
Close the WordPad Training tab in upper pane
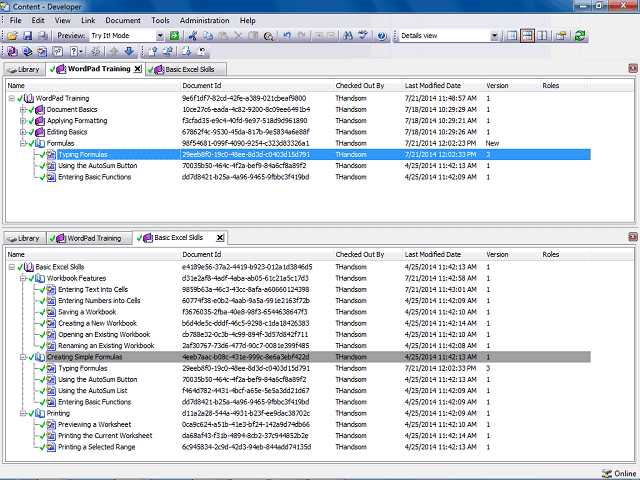tap(138, 69)
